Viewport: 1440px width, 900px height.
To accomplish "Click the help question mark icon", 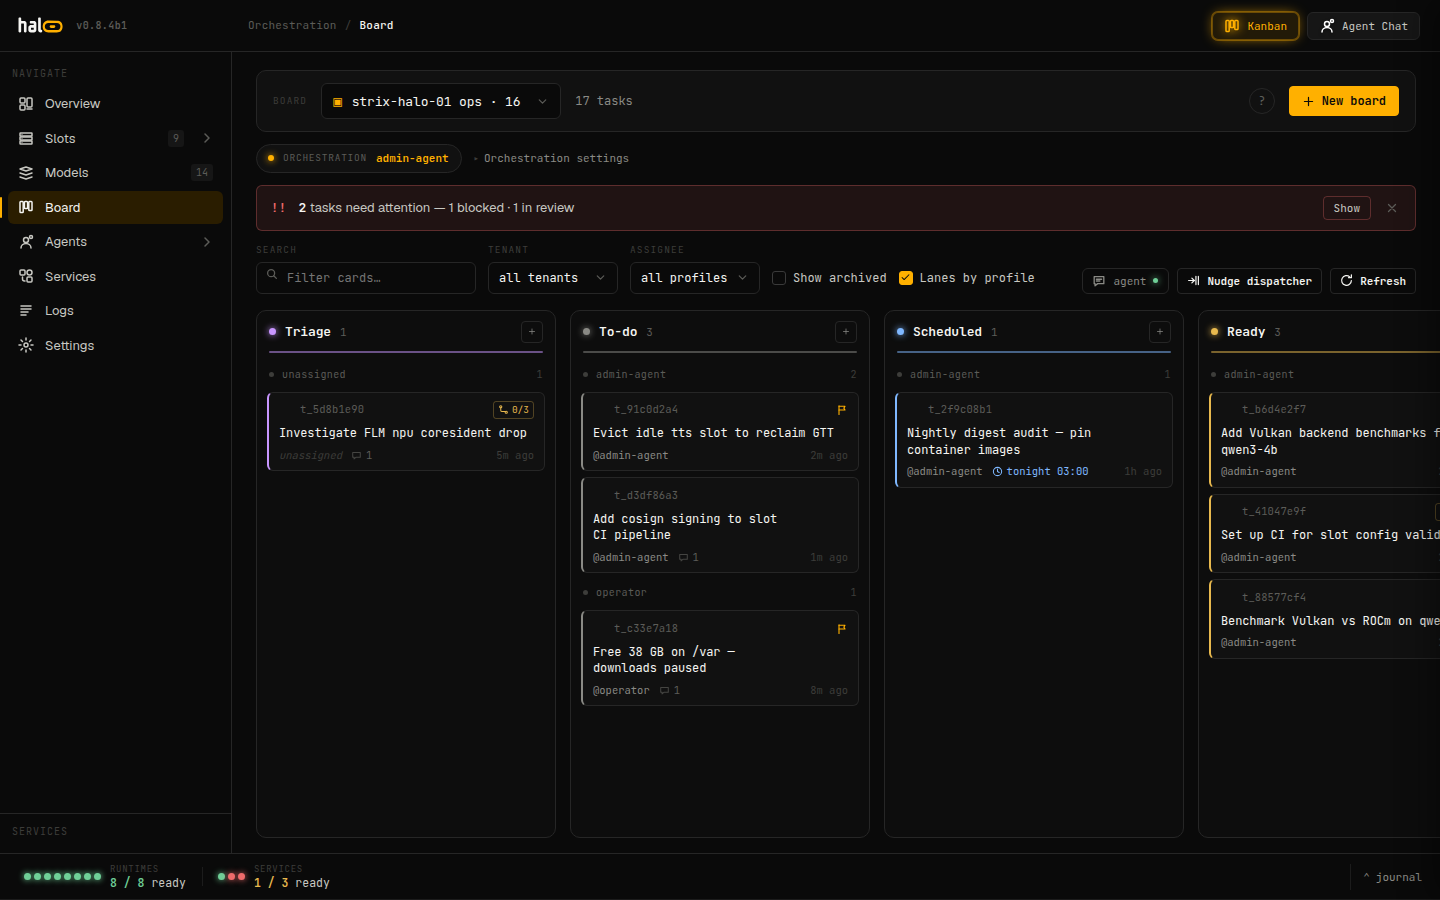I will (1262, 101).
